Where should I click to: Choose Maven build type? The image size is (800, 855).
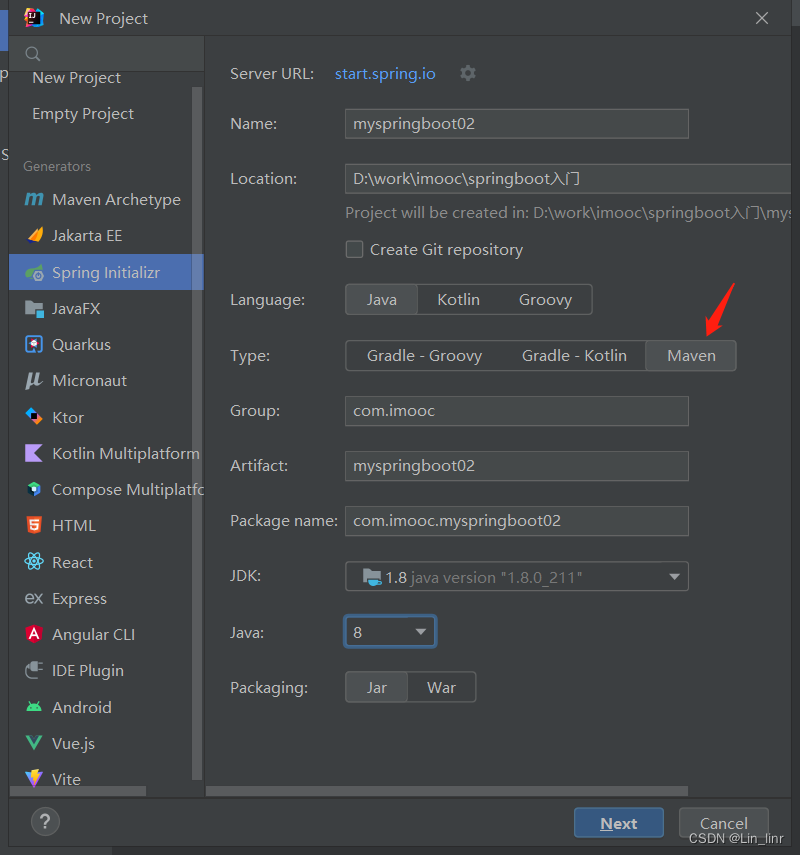[x=691, y=356]
